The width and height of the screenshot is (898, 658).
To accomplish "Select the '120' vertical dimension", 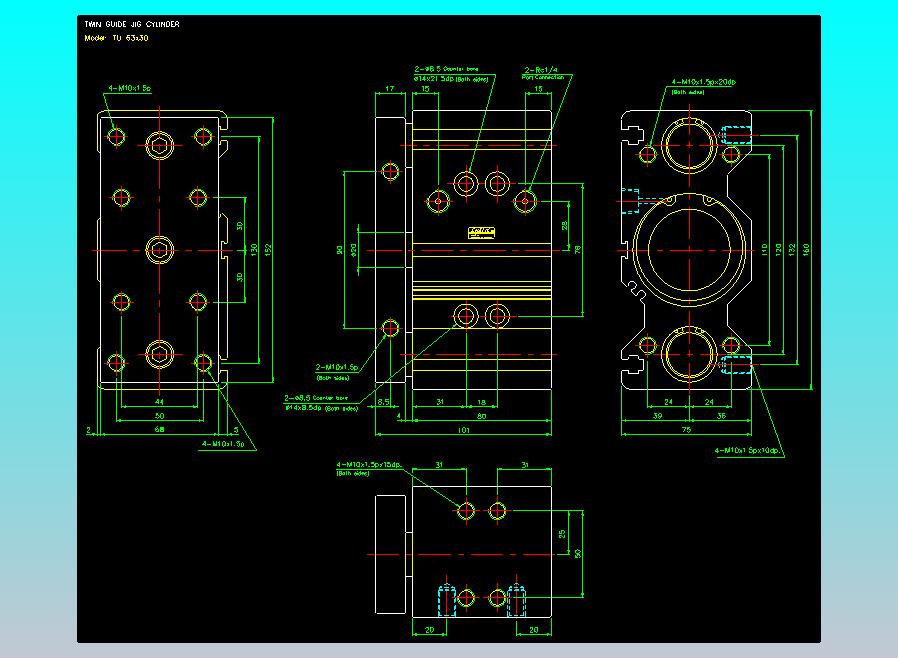I will 778,250.
